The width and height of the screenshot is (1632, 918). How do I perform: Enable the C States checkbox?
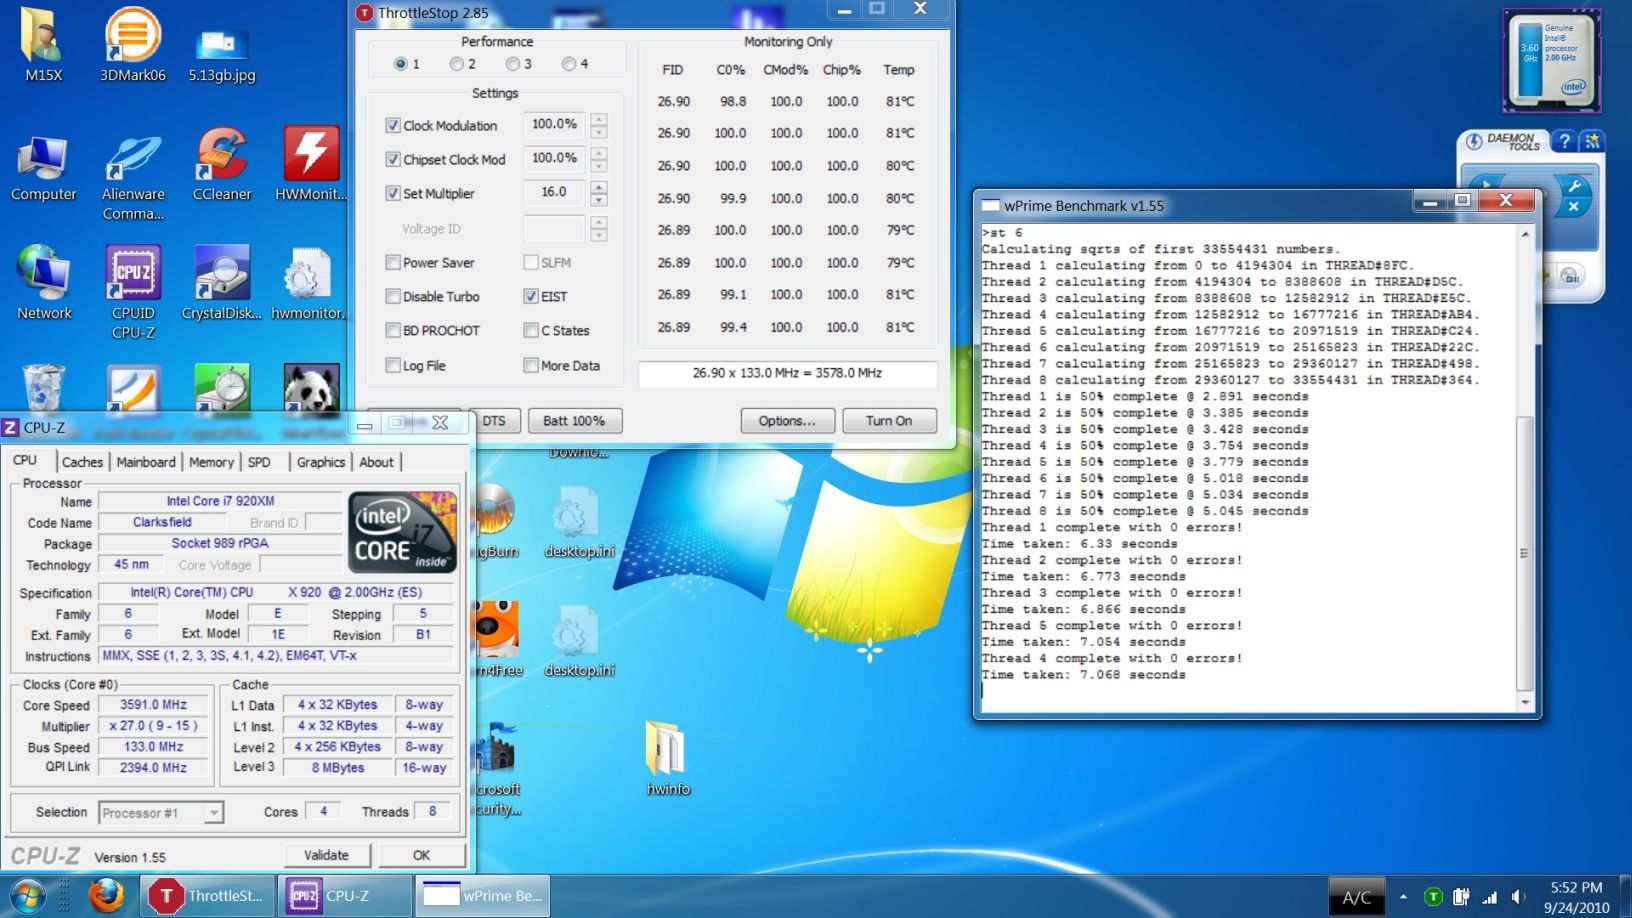[531, 331]
